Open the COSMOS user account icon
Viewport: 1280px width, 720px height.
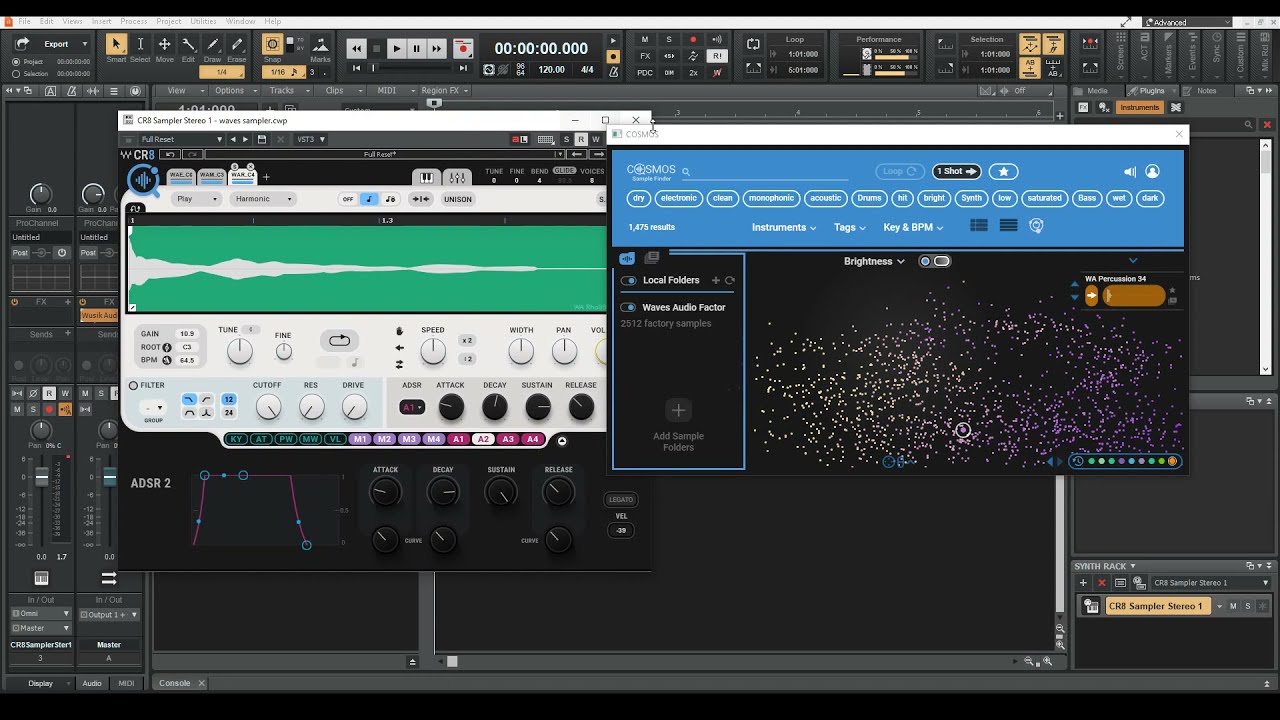(1152, 171)
